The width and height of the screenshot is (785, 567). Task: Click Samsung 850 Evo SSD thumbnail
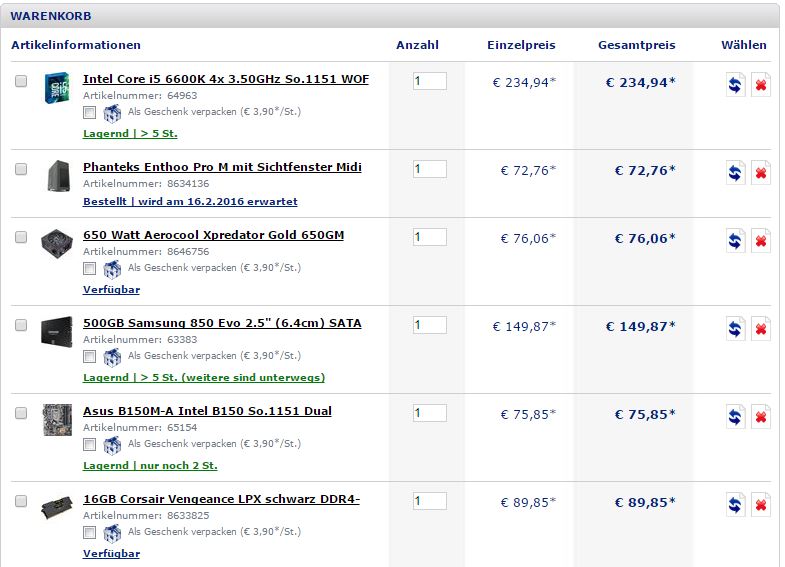point(57,331)
